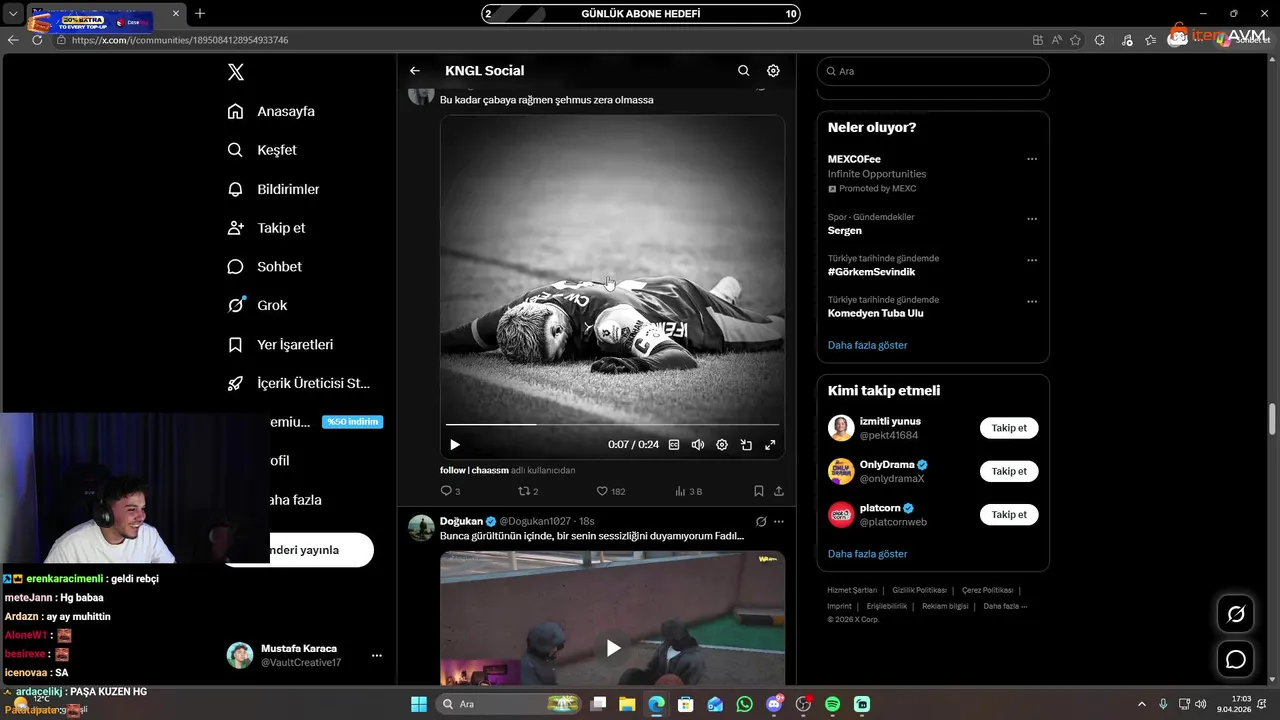The image size is (1280, 720).
Task: Open Keşfet in the sidebar
Action: pos(262,150)
